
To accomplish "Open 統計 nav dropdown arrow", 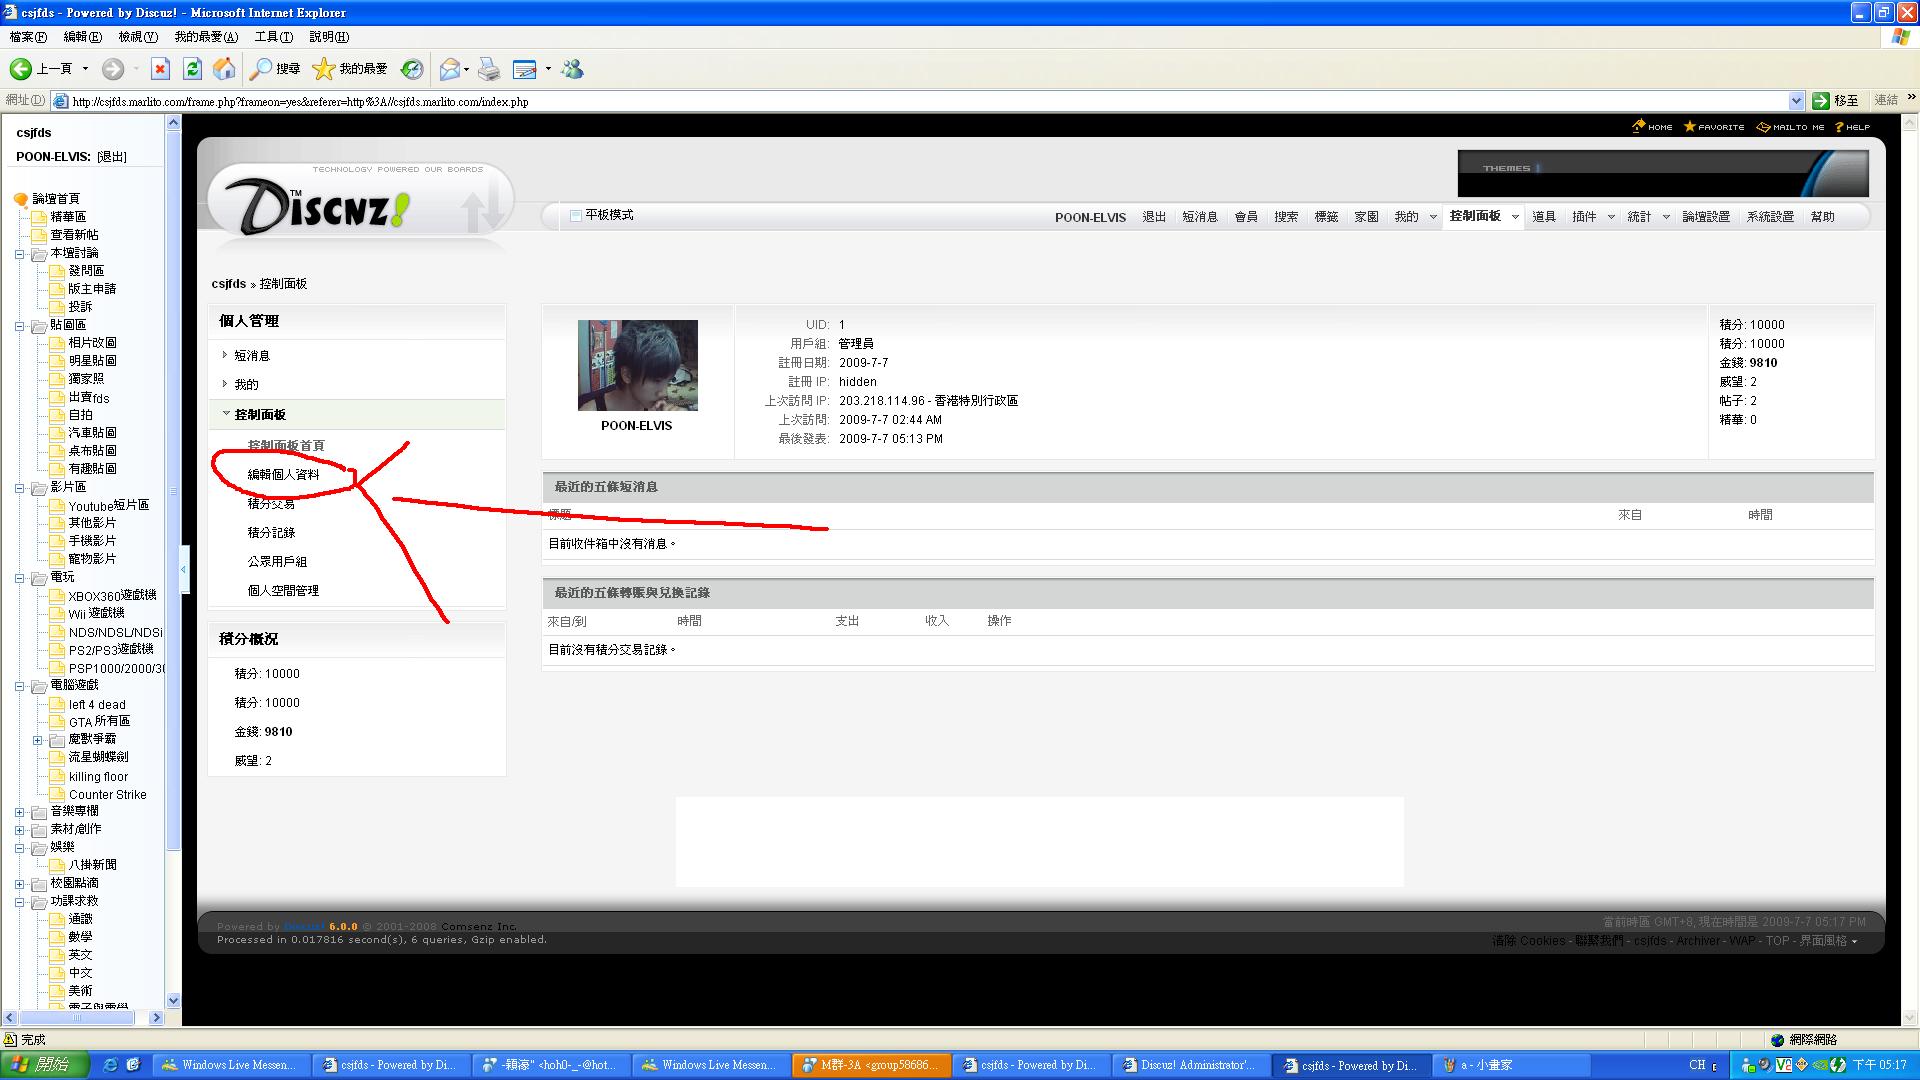I will click(x=1666, y=217).
